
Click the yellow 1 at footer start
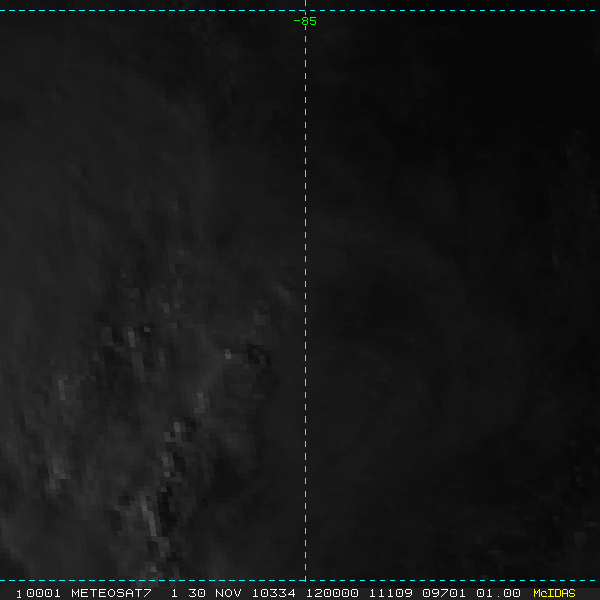point(19,593)
